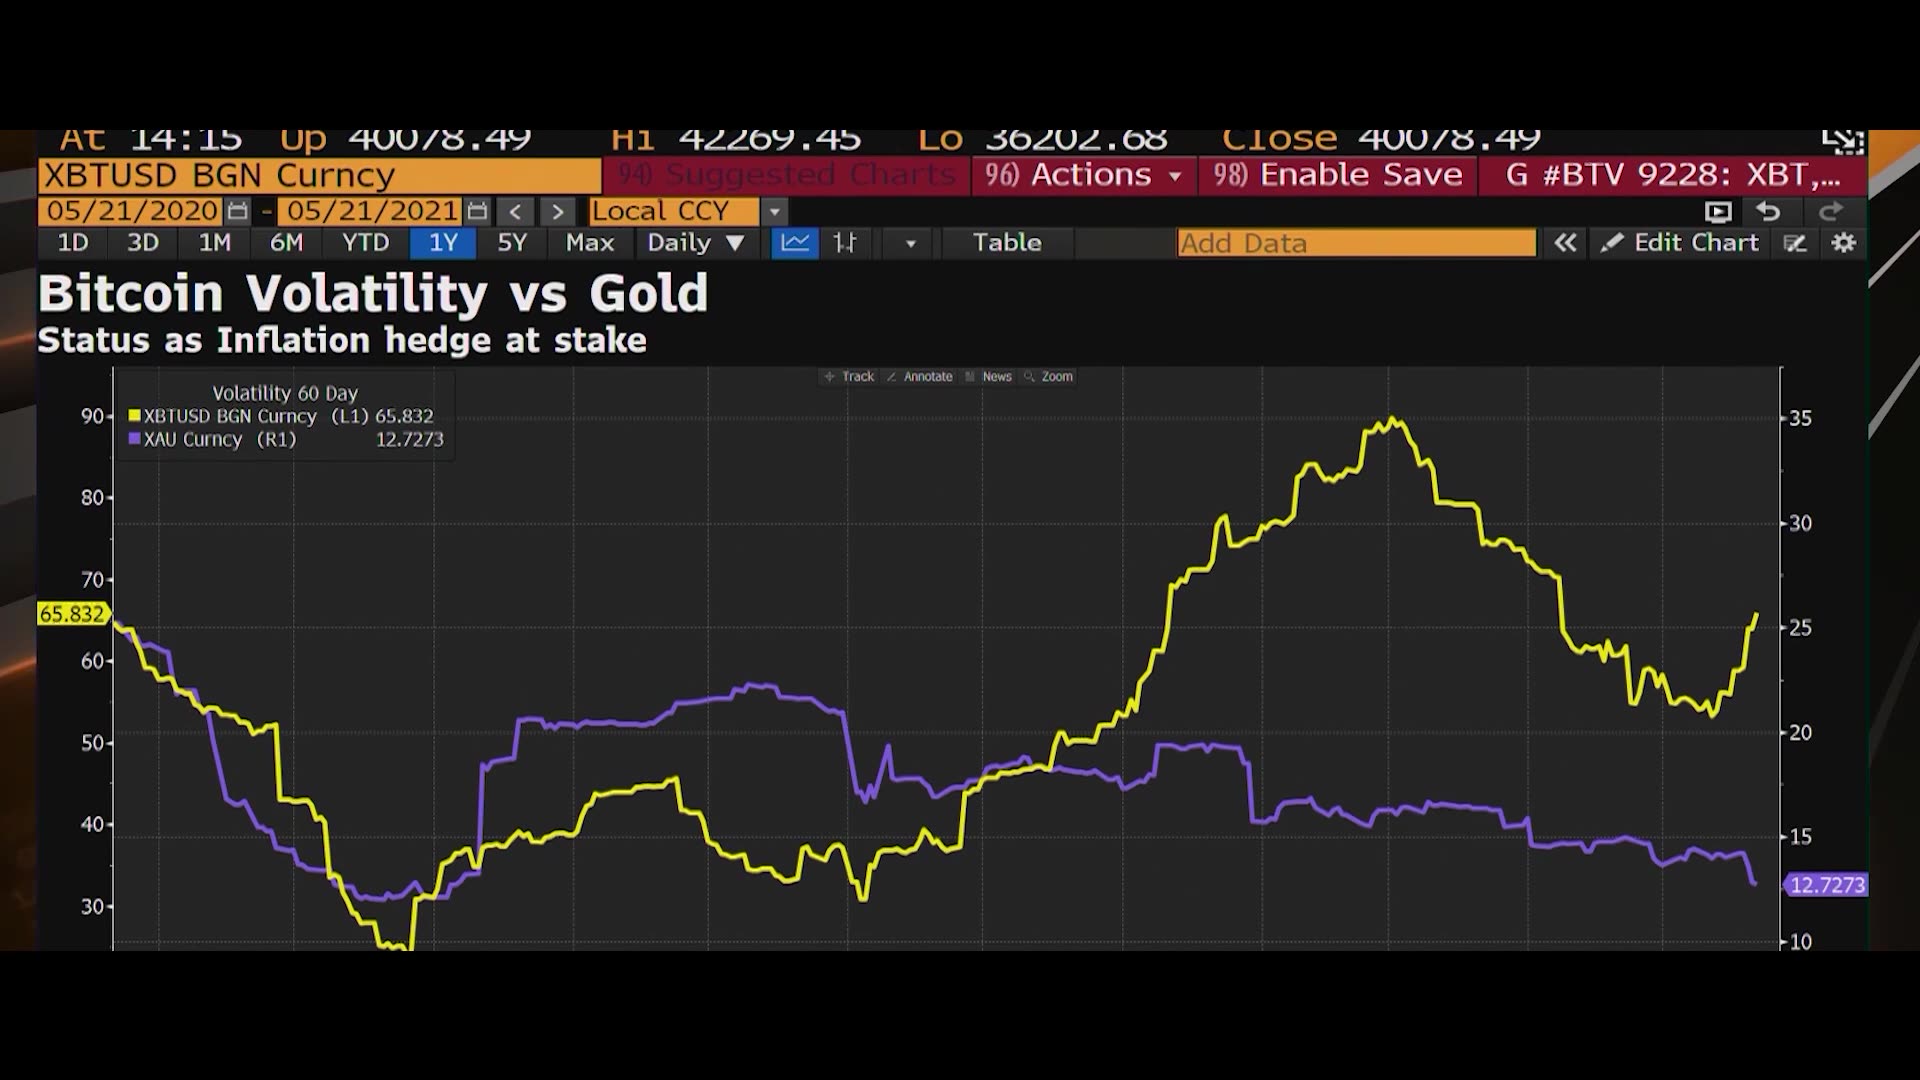Click the redo arrow icon

(x=1830, y=212)
